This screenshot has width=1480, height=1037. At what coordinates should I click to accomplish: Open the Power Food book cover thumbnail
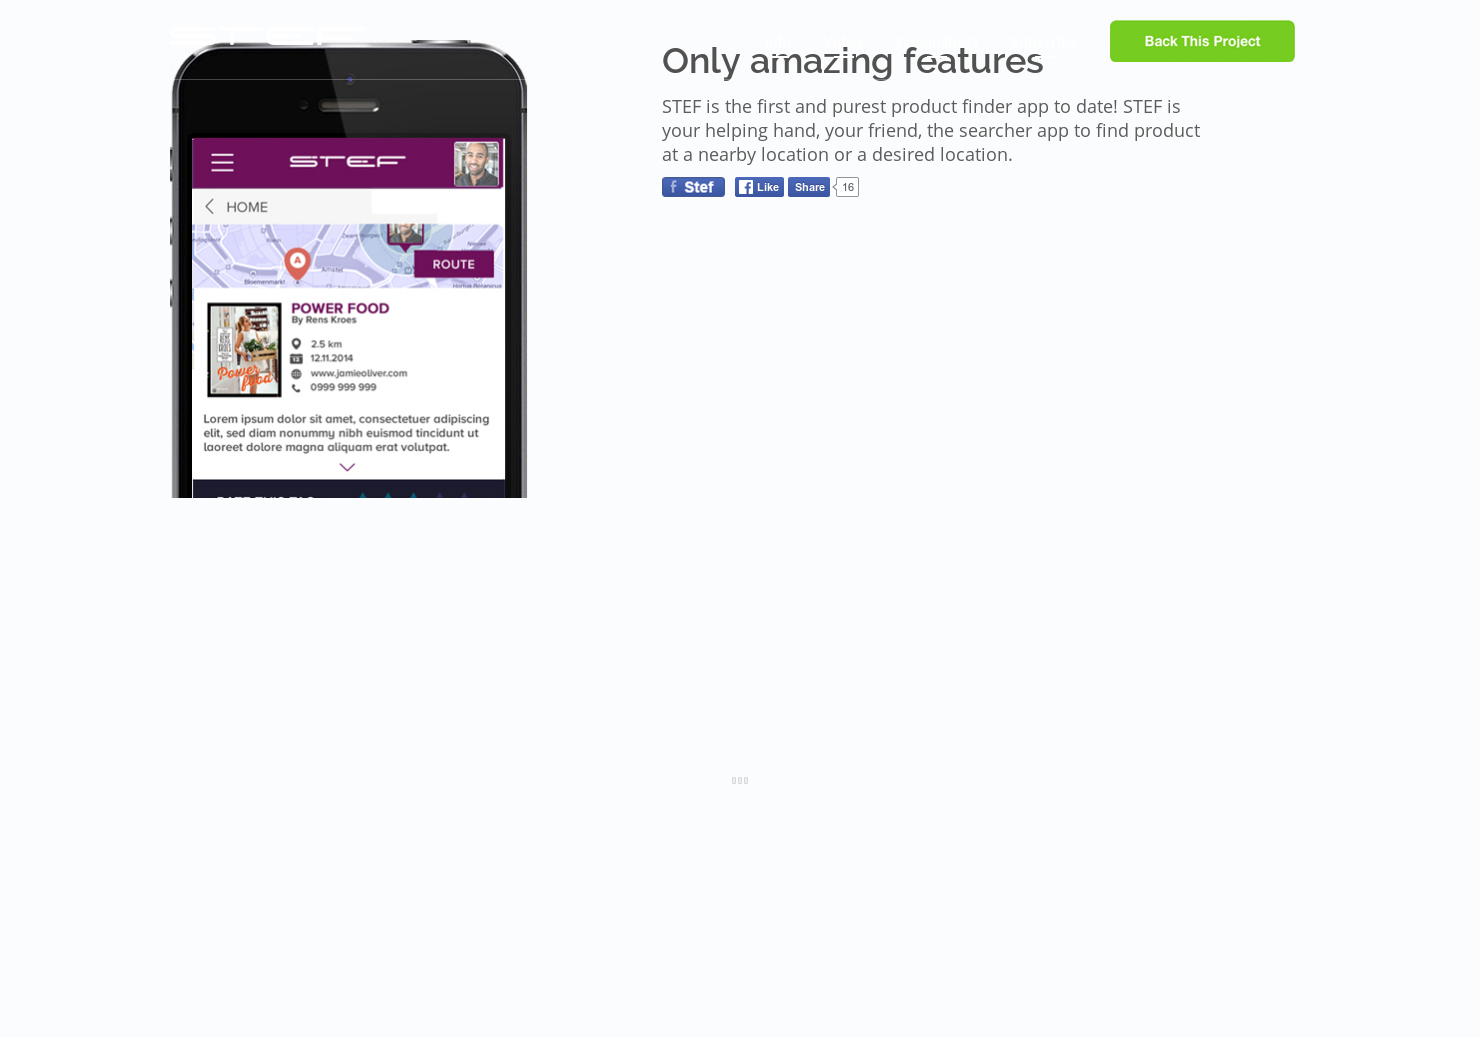pyautogui.click(x=244, y=350)
